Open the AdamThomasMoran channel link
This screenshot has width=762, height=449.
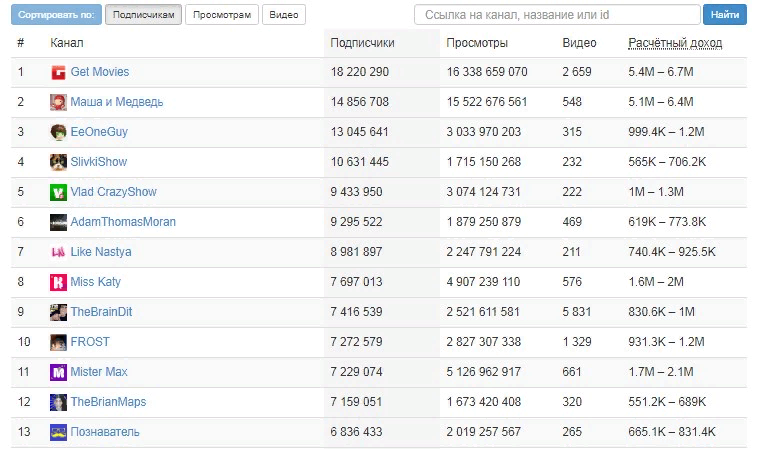(123, 222)
